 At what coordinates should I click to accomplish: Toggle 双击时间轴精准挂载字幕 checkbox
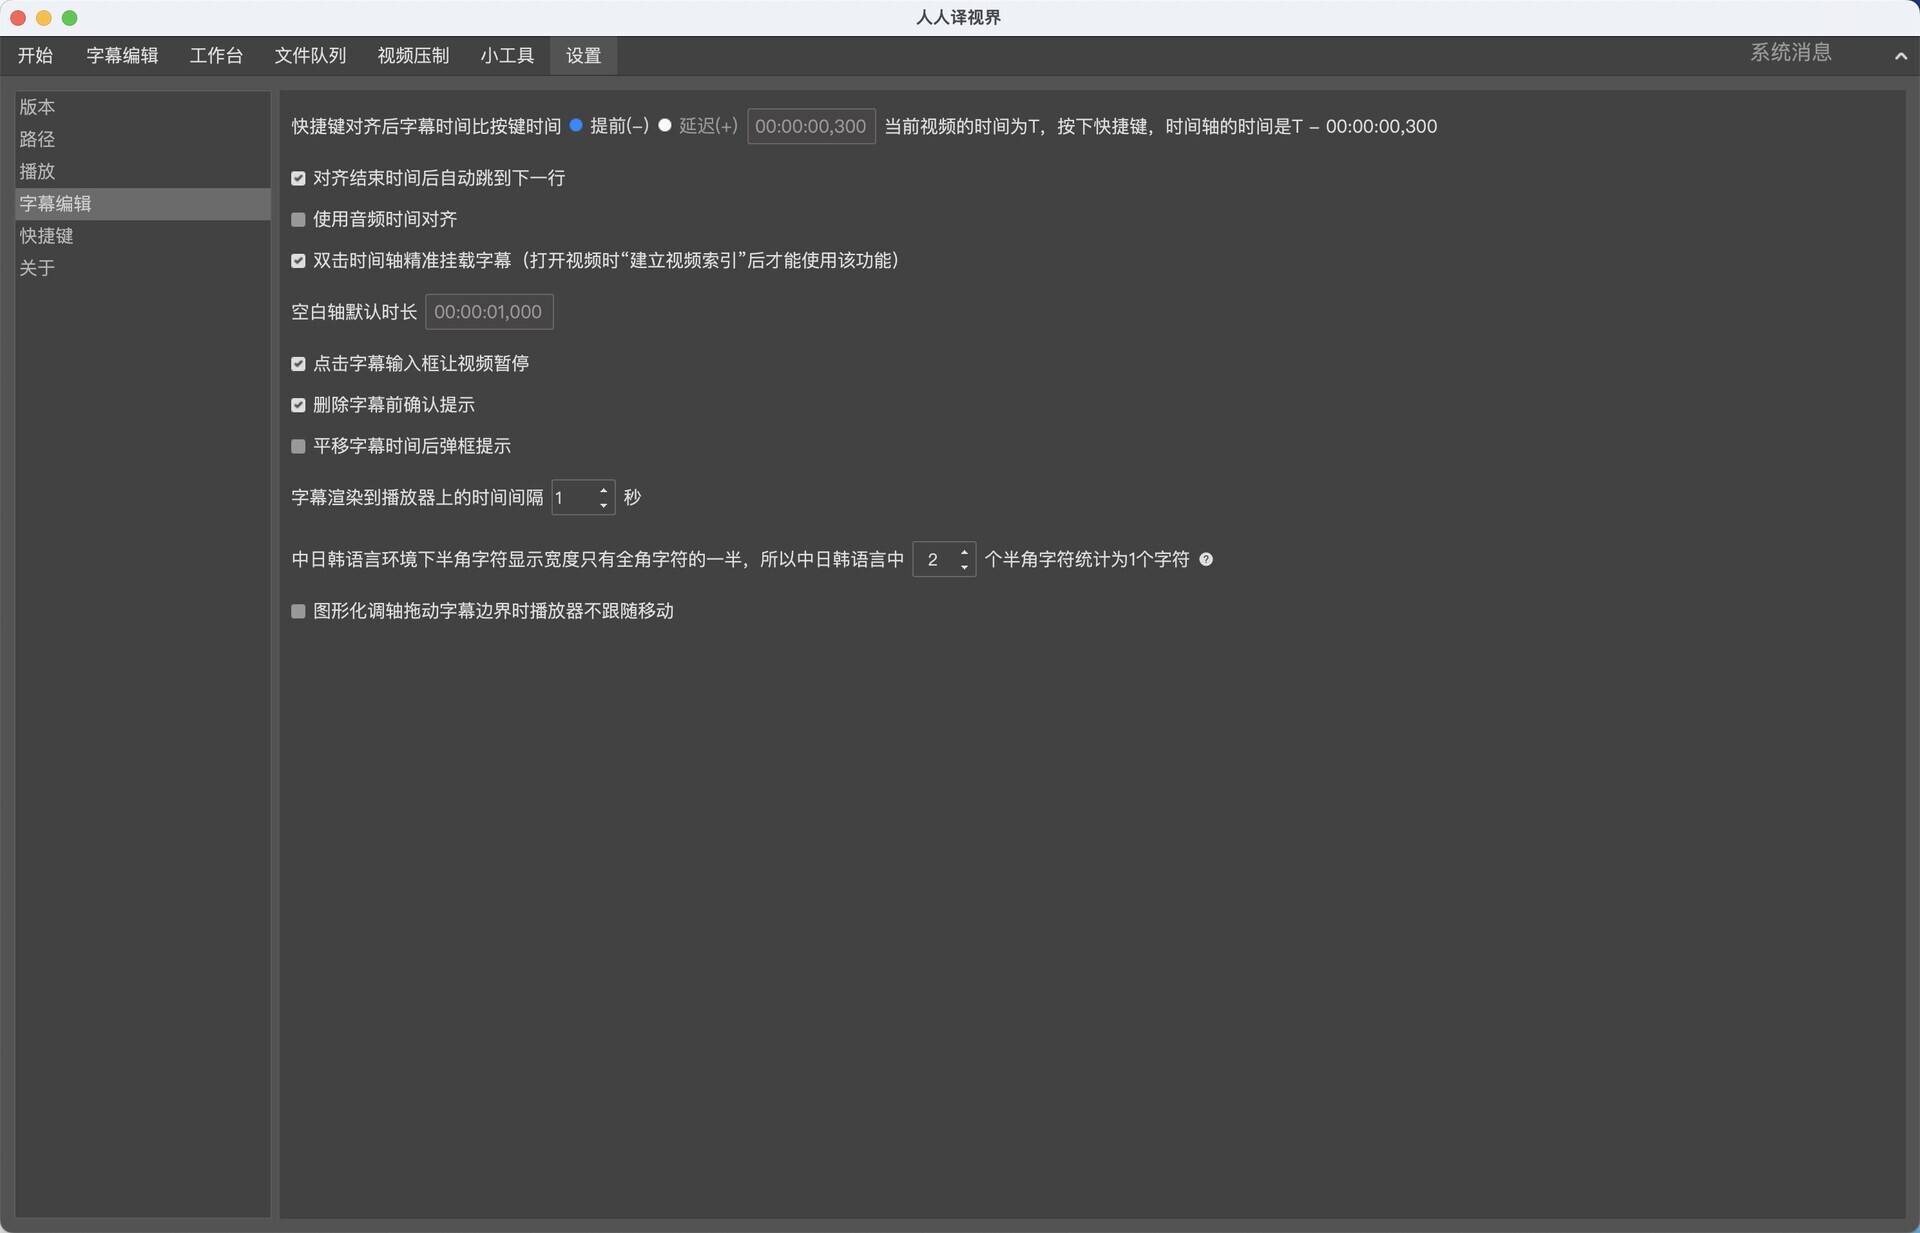click(x=298, y=261)
